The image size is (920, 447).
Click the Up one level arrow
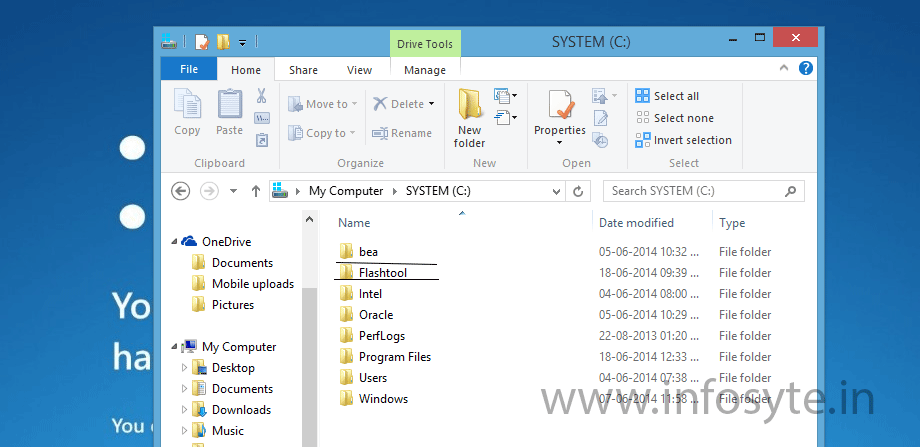pos(256,191)
